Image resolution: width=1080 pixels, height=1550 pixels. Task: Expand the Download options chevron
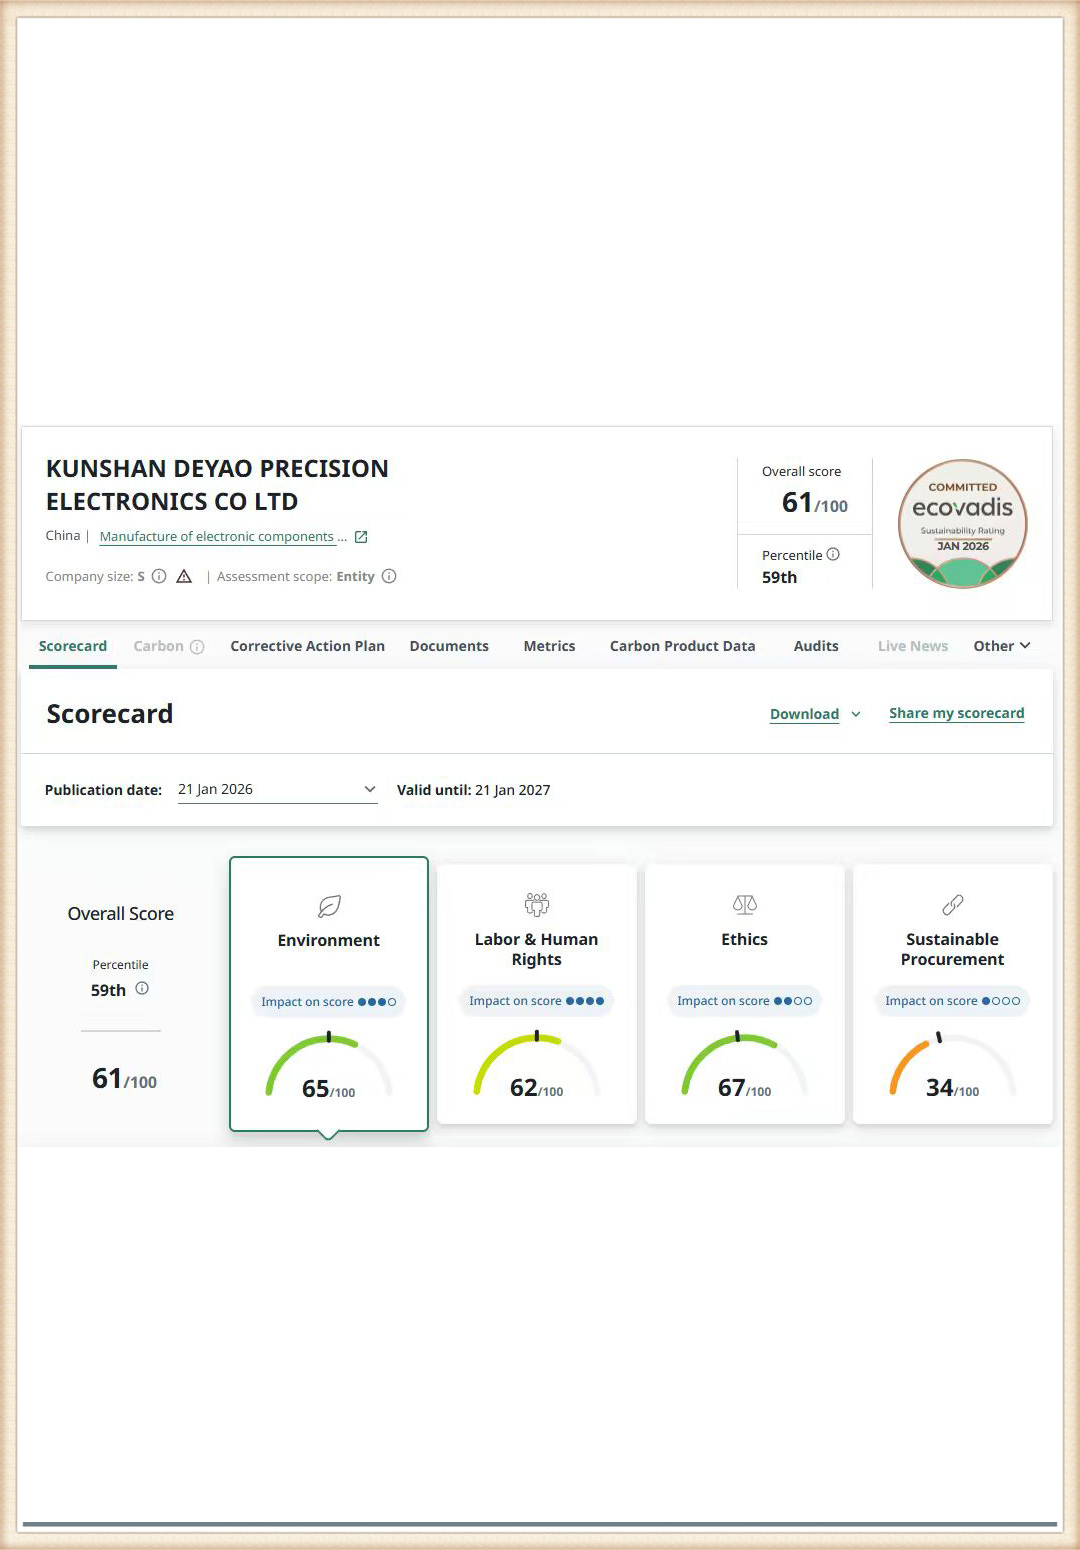[x=856, y=714]
